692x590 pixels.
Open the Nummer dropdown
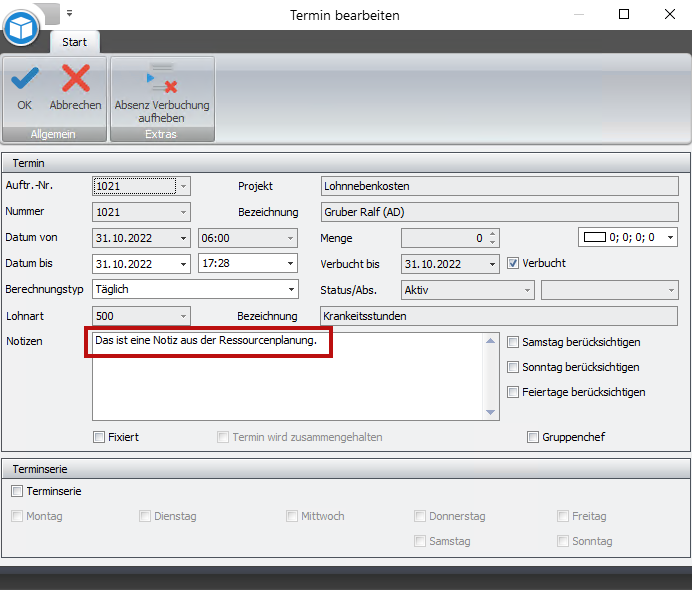pos(184,212)
